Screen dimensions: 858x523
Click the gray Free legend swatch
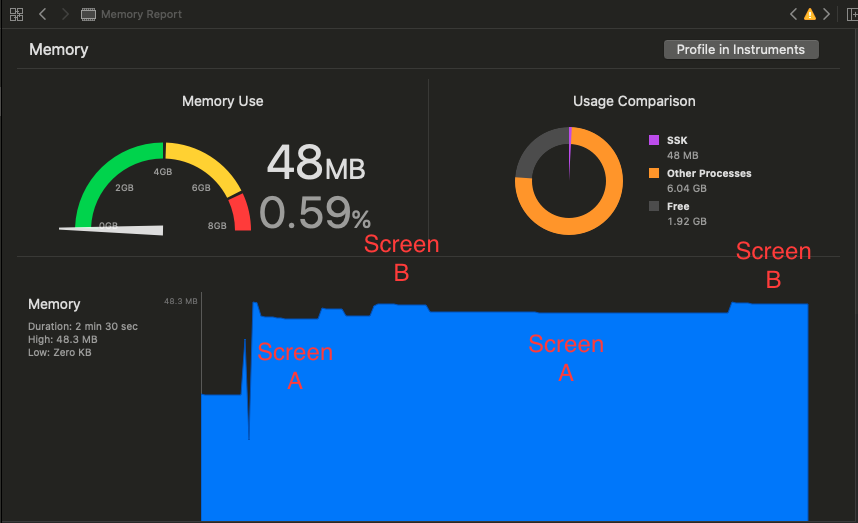(x=654, y=206)
